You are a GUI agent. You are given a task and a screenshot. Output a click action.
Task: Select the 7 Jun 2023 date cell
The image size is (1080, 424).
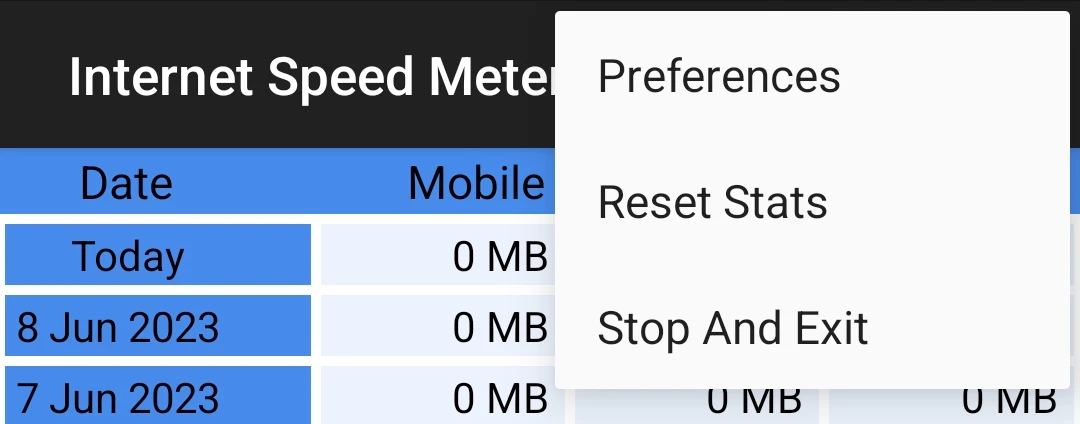click(158, 395)
